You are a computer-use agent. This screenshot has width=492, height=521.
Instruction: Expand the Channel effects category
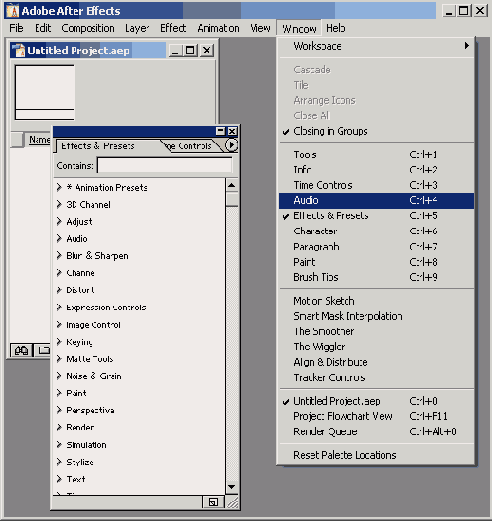(59, 273)
